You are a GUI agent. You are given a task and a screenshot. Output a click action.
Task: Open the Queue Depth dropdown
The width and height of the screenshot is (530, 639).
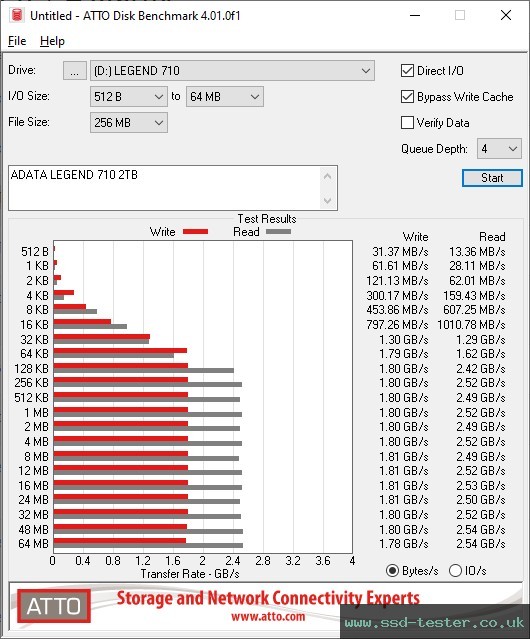(x=499, y=149)
